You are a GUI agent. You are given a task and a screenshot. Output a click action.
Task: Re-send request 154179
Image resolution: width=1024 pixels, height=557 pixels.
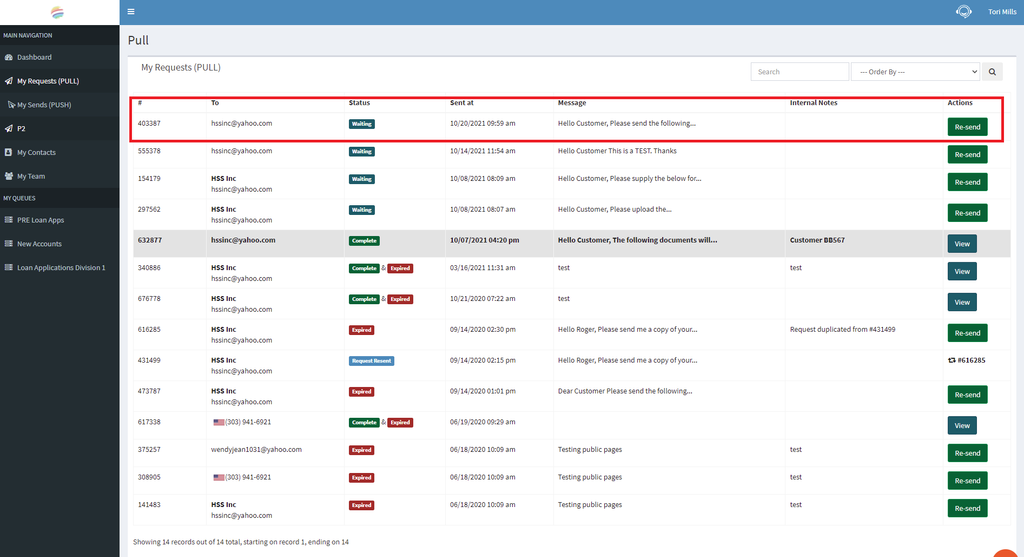coord(967,182)
